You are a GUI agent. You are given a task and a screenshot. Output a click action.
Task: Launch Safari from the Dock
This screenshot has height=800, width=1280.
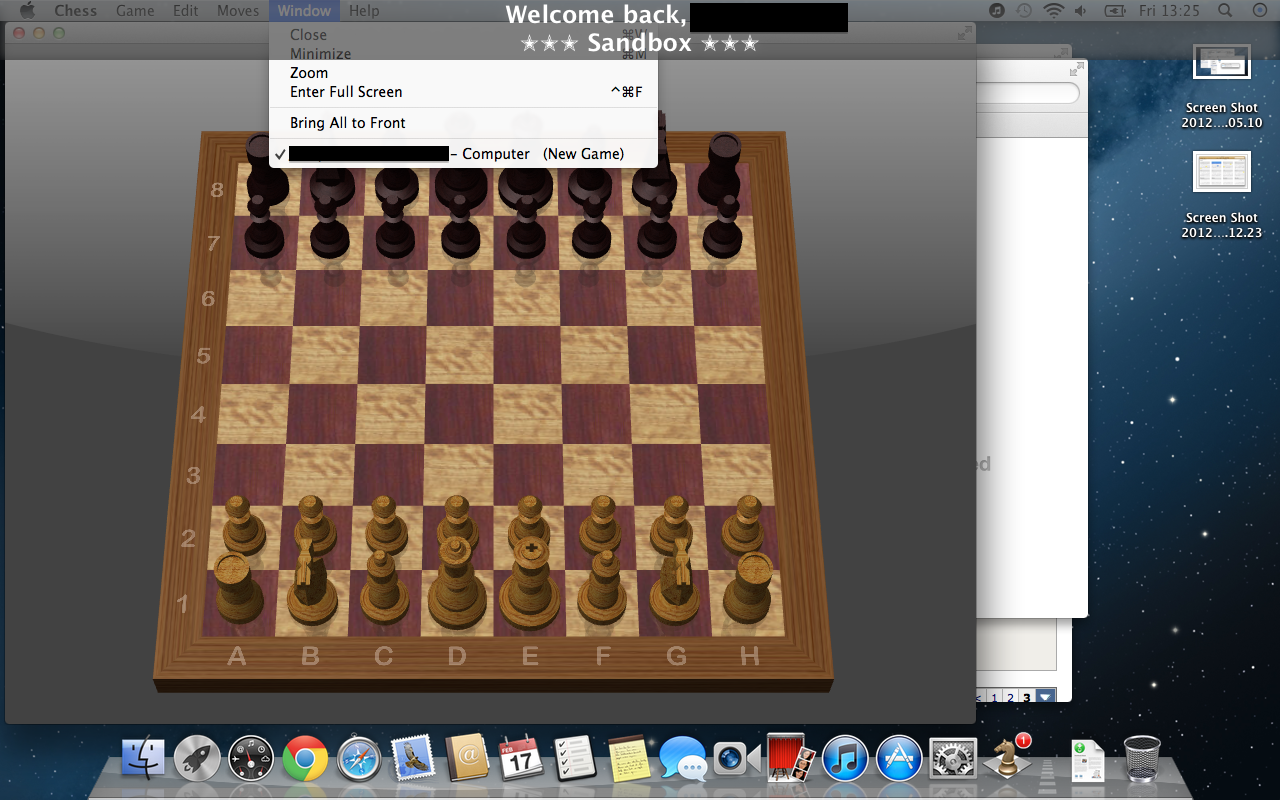(359, 759)
